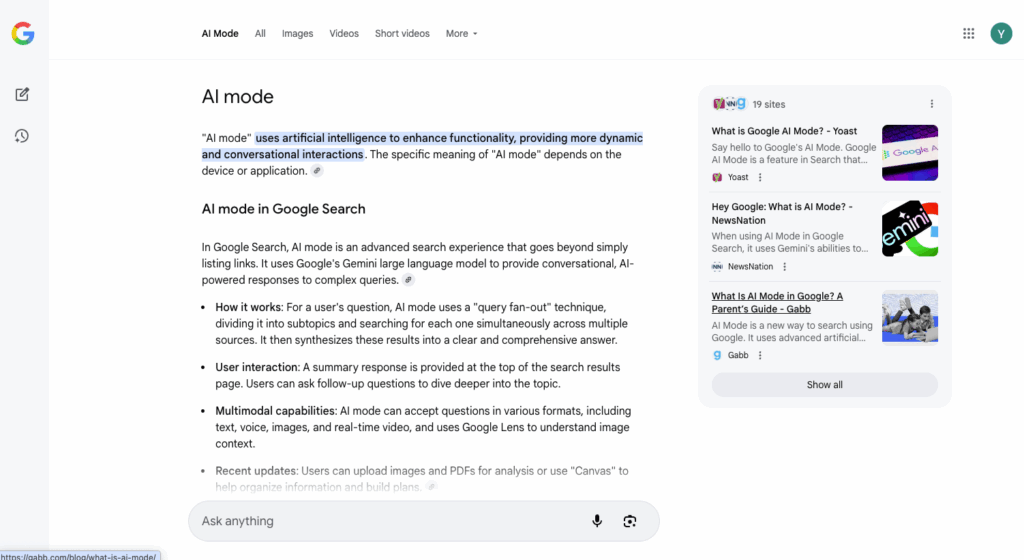The width and height of the screenshot is (1024, 560).
Task: Open the account profile avatar
Action: pyautogui.click(x=1001, y=33)
